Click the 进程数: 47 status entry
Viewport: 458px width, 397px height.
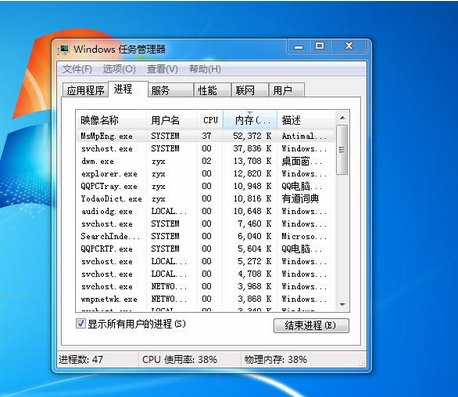click(x=81, y=360)
